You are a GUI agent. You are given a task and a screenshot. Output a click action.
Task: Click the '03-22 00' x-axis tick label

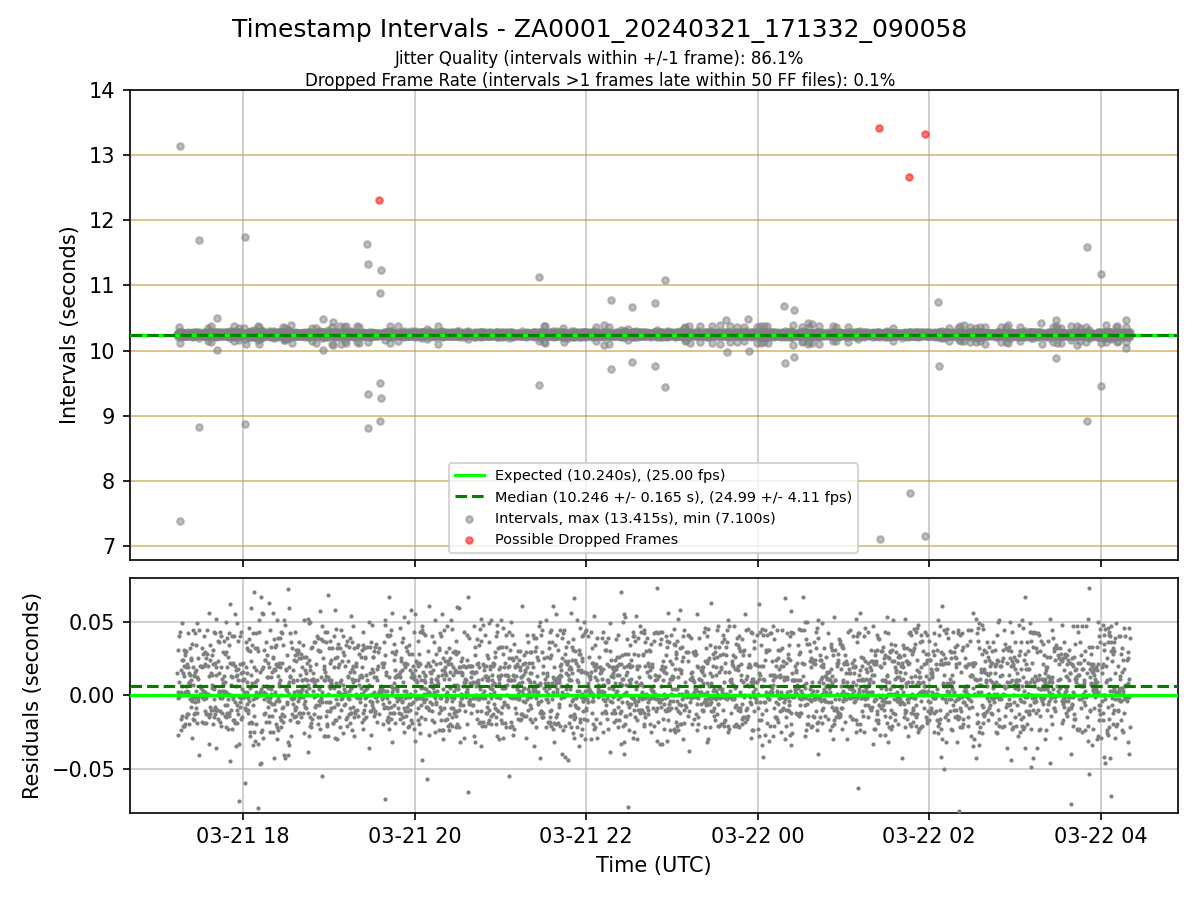pyautogui.click(x=758, y=837)
